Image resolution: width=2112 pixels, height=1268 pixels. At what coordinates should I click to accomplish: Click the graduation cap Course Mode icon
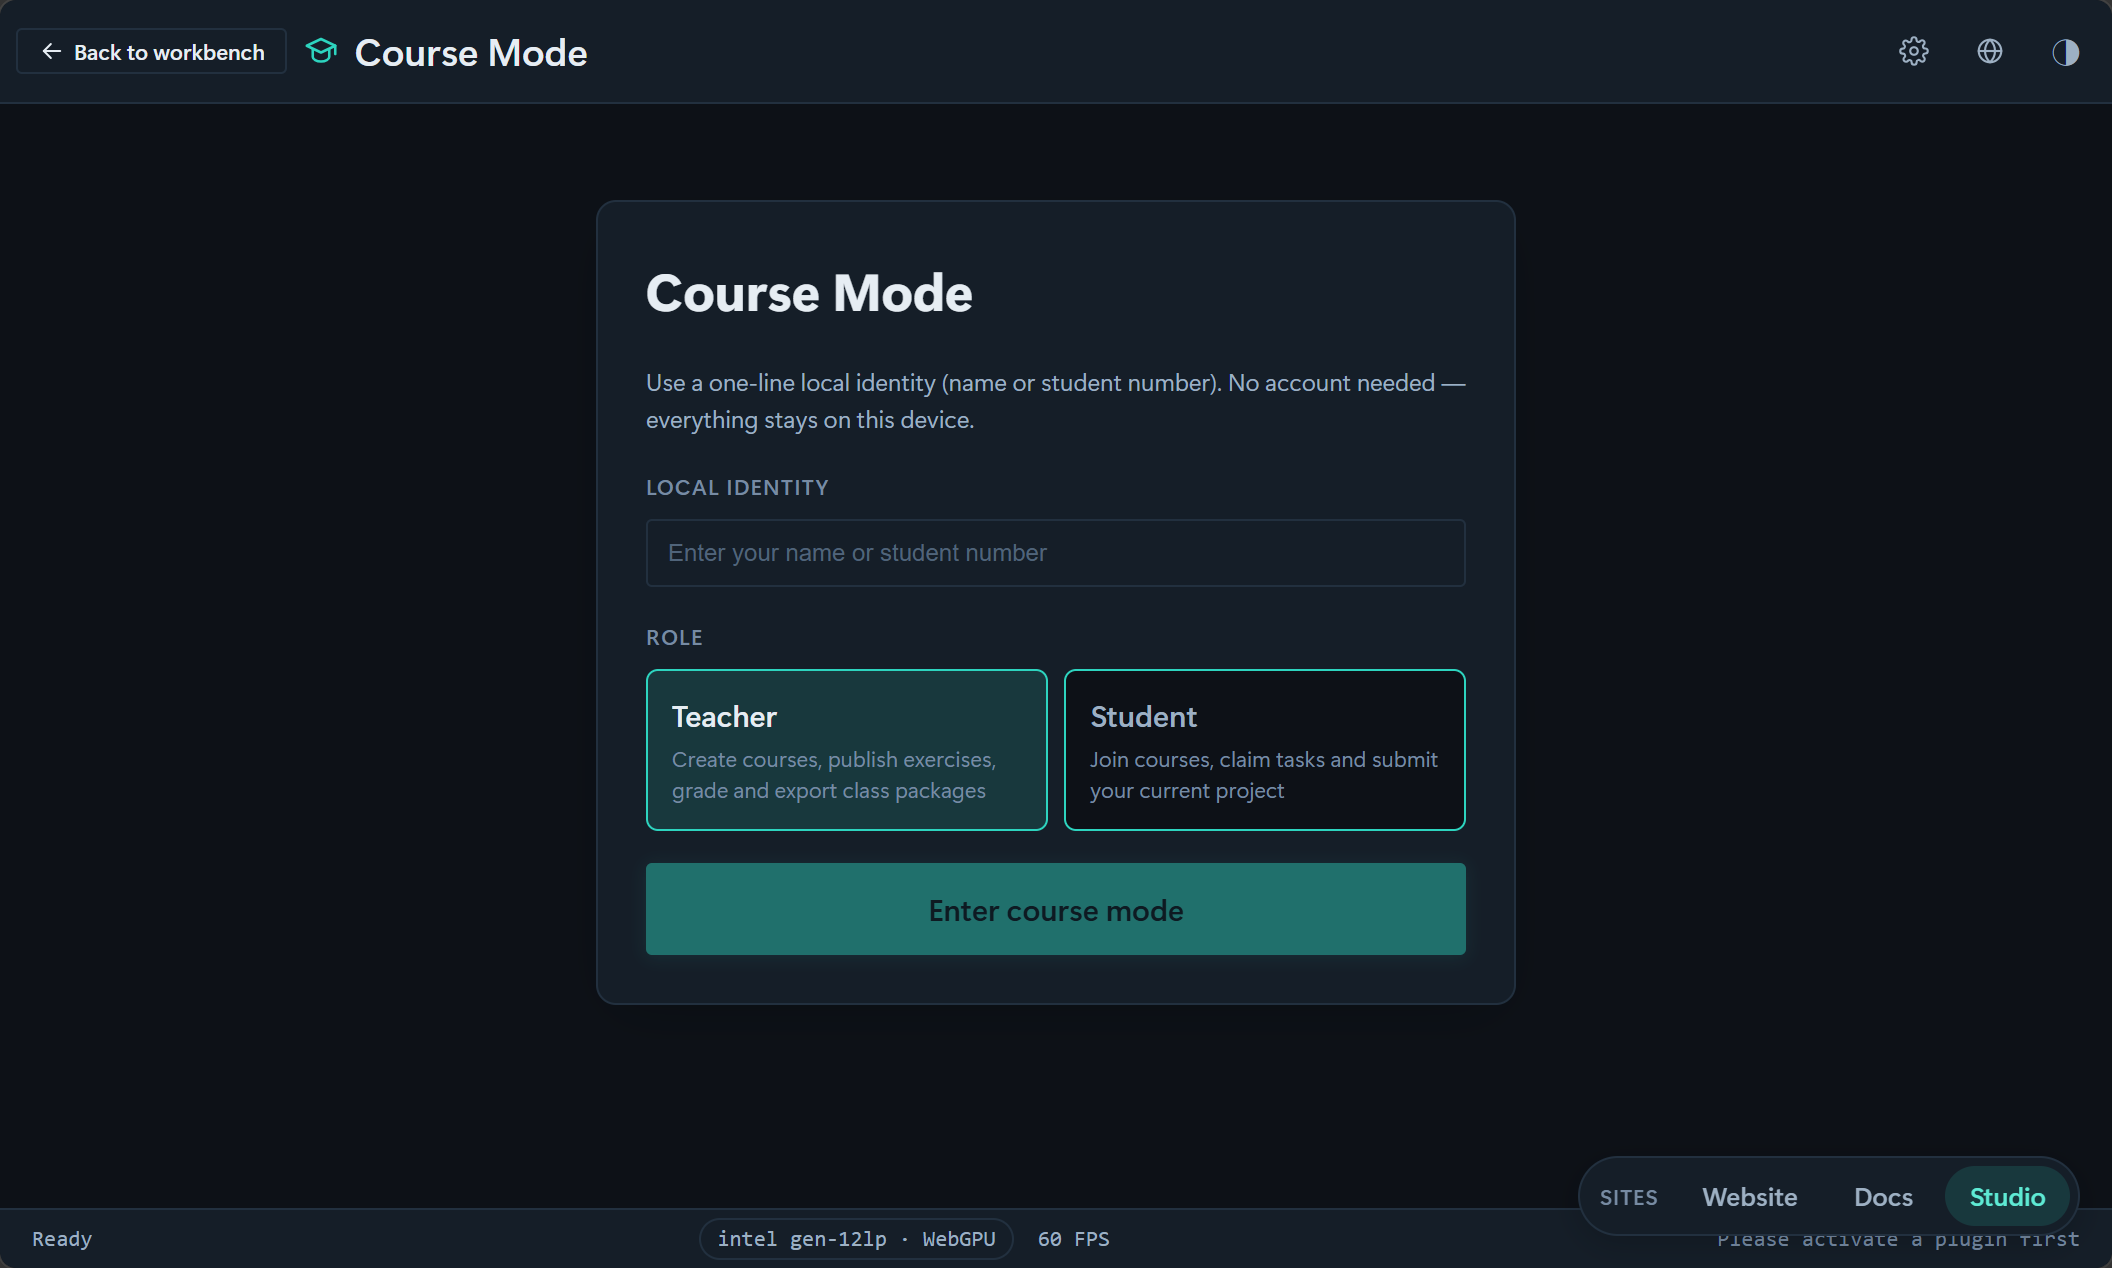321,51
